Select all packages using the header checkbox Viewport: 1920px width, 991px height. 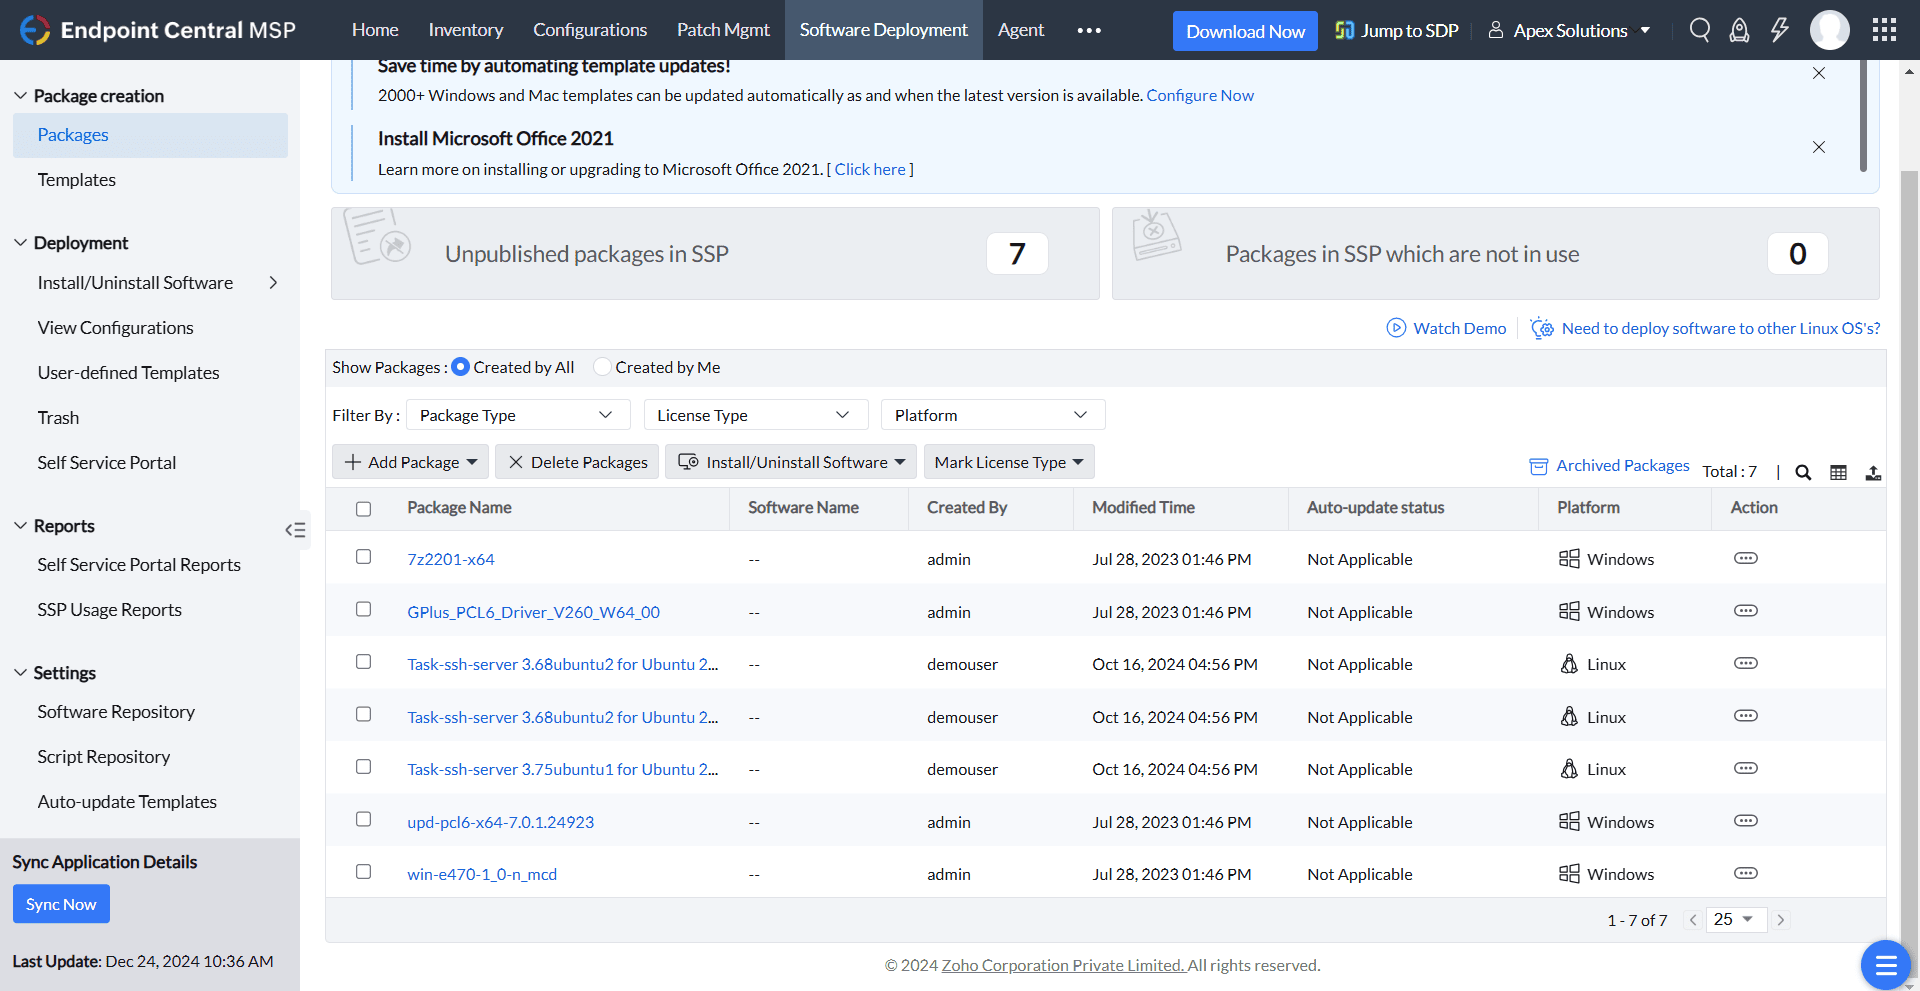coord(363,509)
